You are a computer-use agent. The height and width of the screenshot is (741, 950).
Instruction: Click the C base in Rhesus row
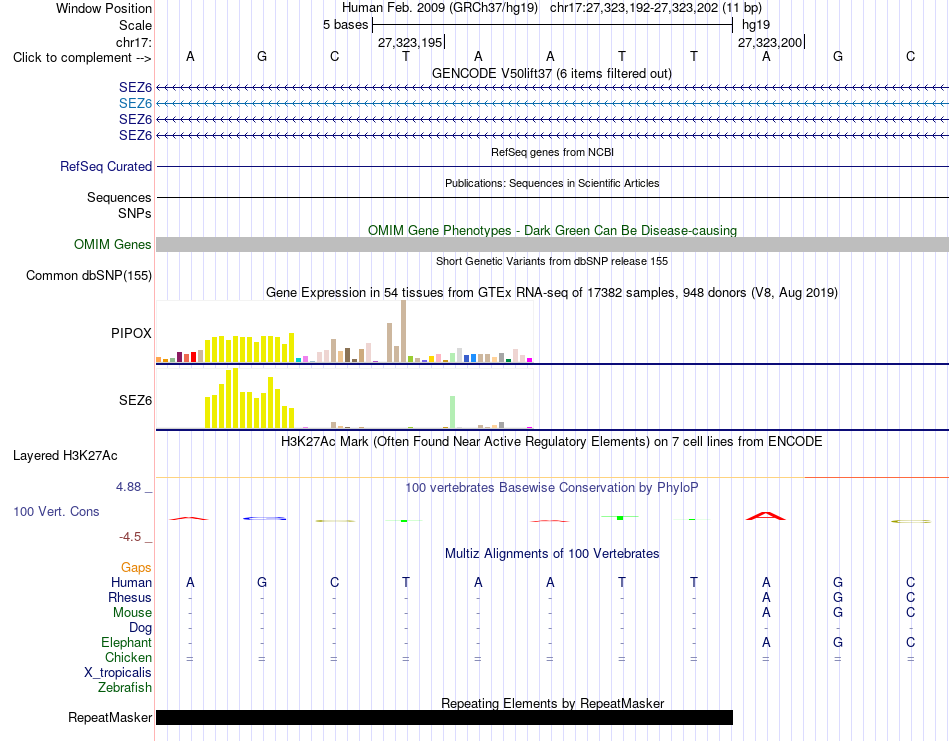coord(910,597)
